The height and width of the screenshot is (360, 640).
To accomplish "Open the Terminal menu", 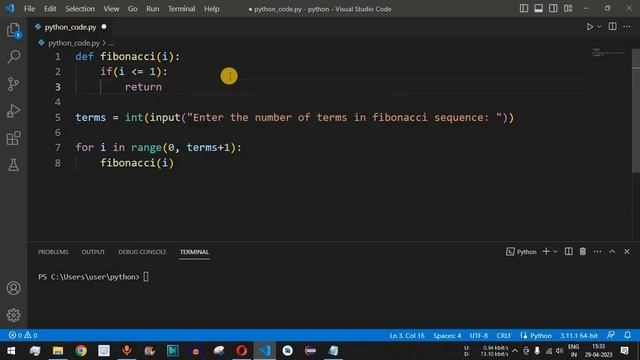I will click(x=181, y=9).
